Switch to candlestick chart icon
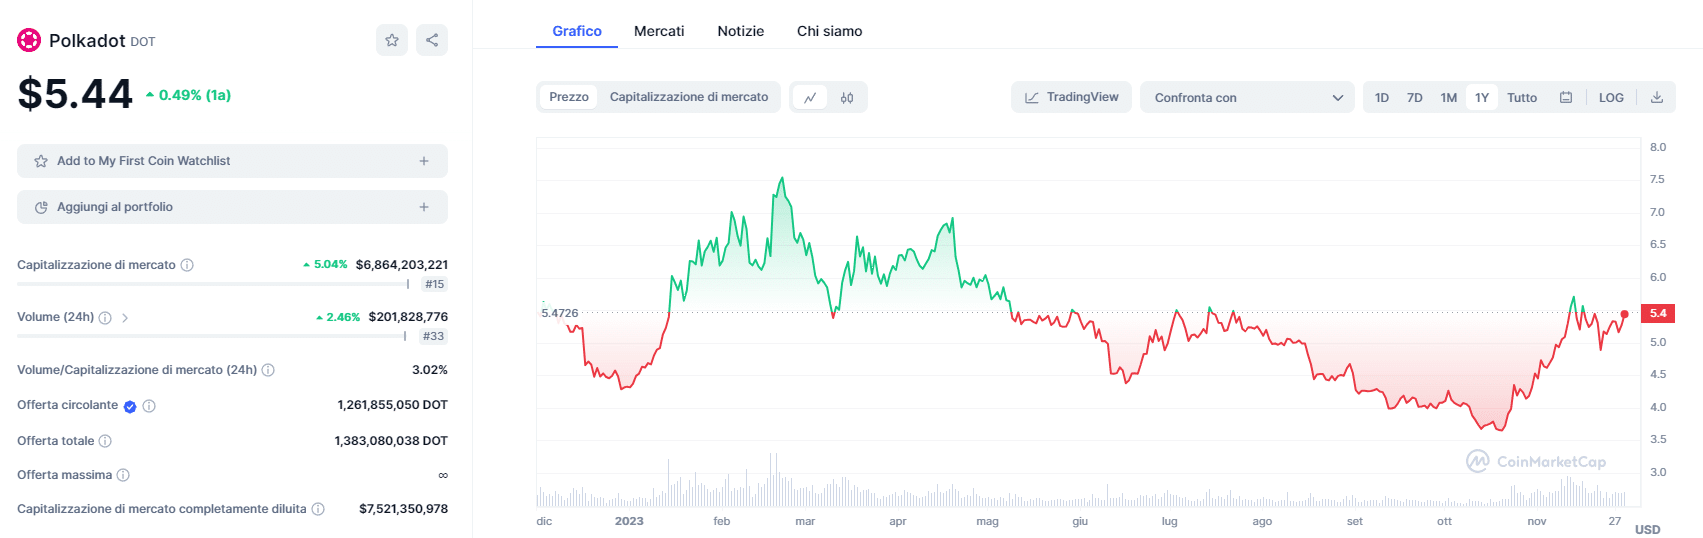 (x=847, y=97)
